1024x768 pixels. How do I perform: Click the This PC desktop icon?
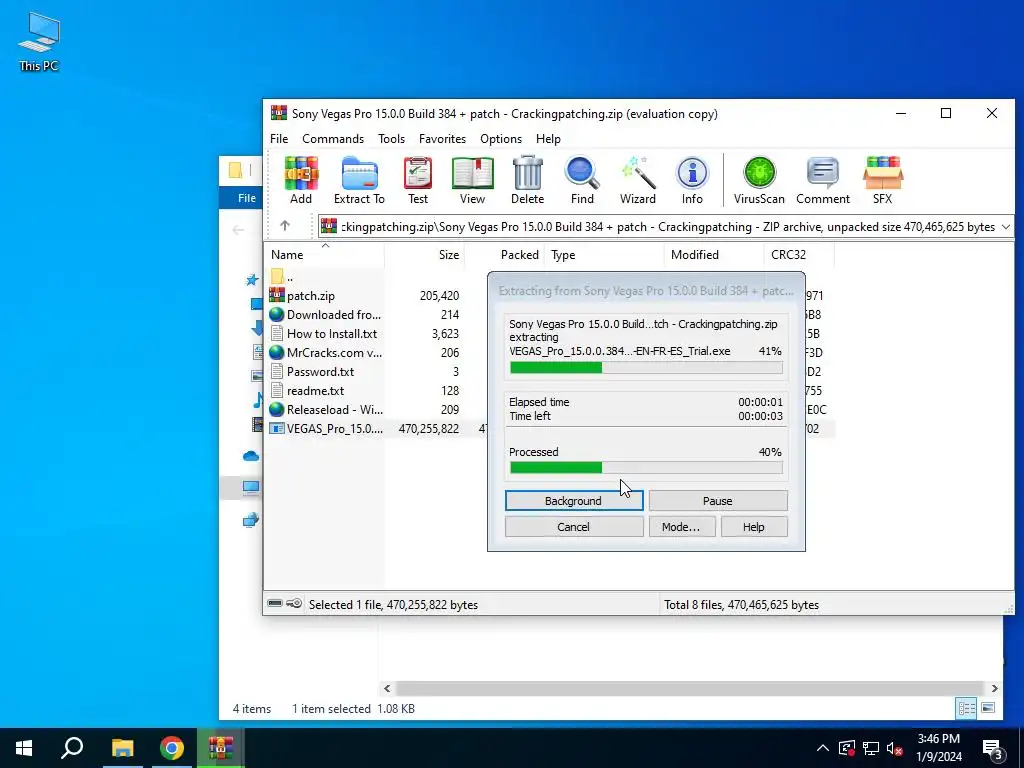coord(39,41)
